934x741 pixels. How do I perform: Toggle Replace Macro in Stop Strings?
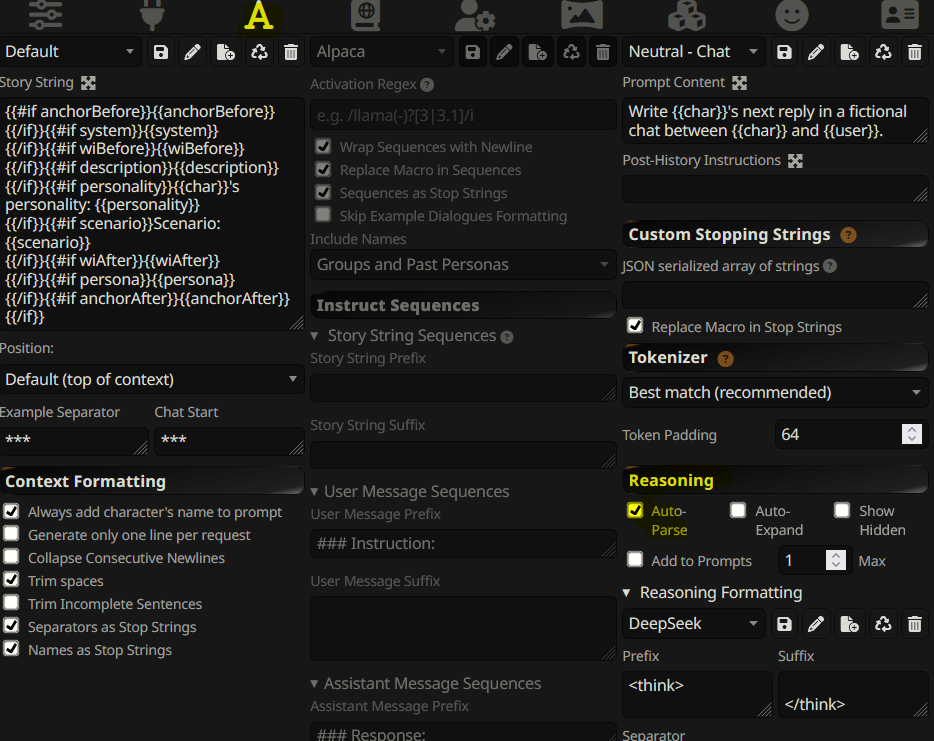point(635,325)
